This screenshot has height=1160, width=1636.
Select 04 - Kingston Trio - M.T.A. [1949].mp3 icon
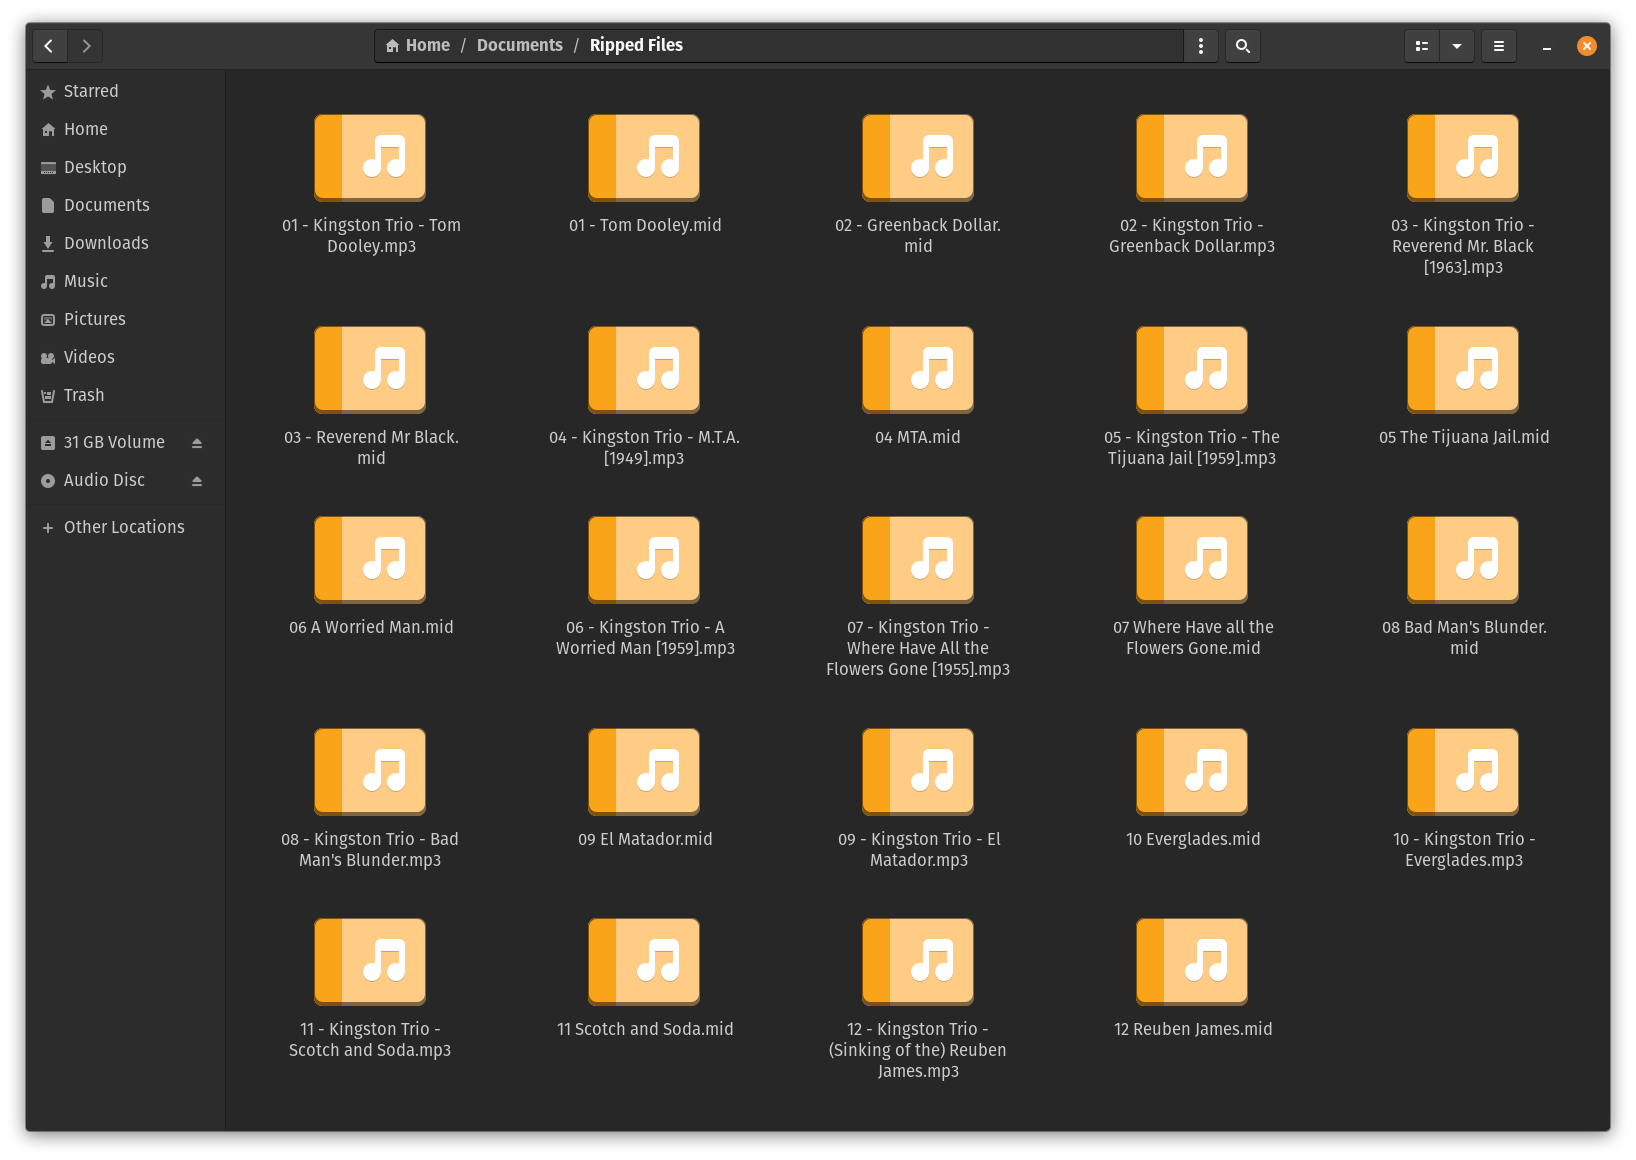point(644,370)
